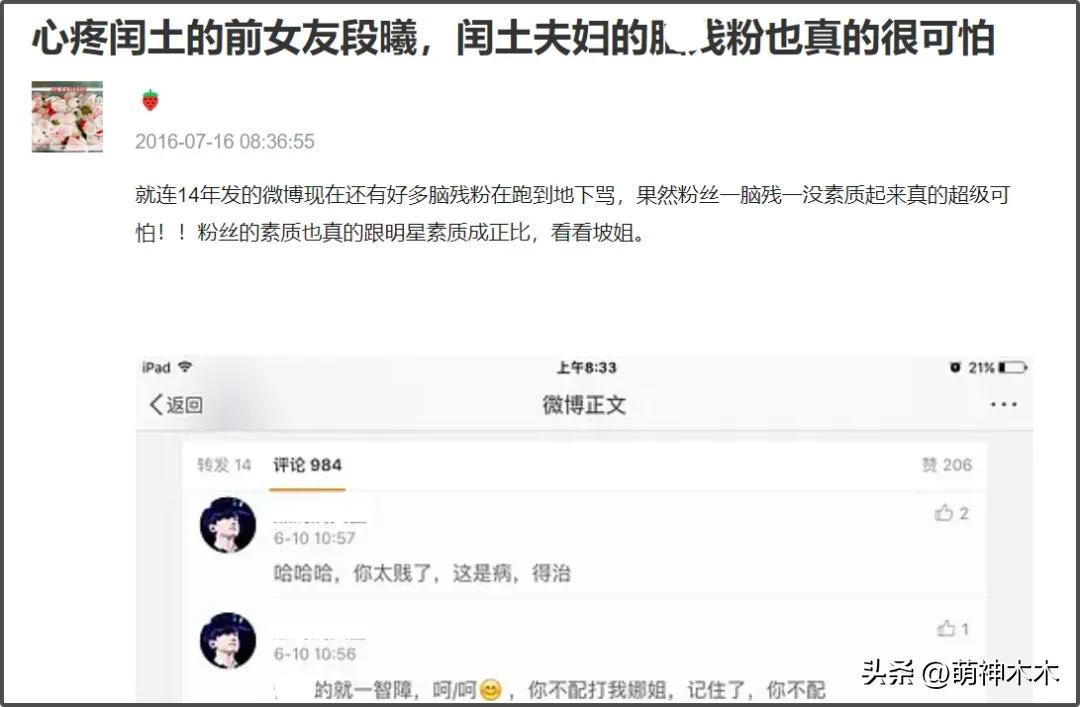The width and height of the screenshot is (1080, 707).
Task: Open the 赞 206 tab
Action: [947, 465]
